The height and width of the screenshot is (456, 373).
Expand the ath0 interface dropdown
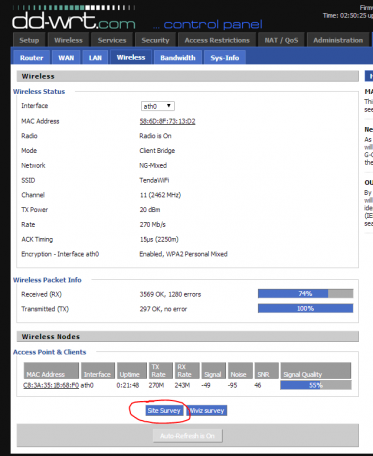(158, 106)
